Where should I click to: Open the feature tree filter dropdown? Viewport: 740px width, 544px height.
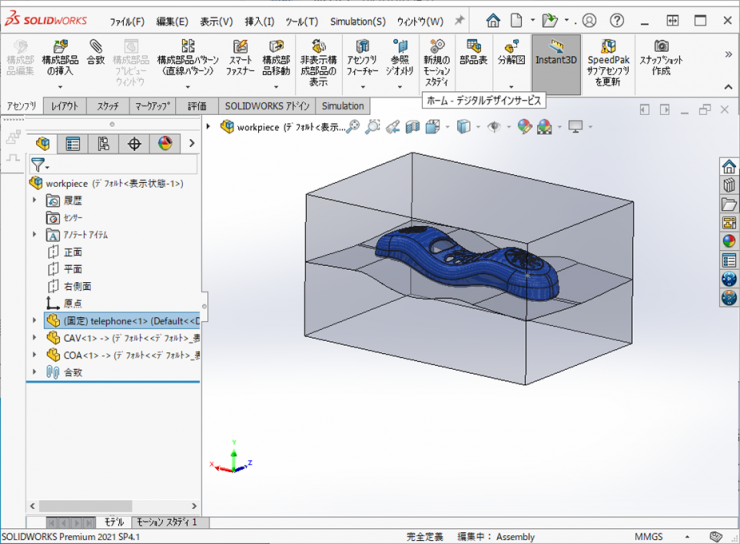(x=40, y=165)
